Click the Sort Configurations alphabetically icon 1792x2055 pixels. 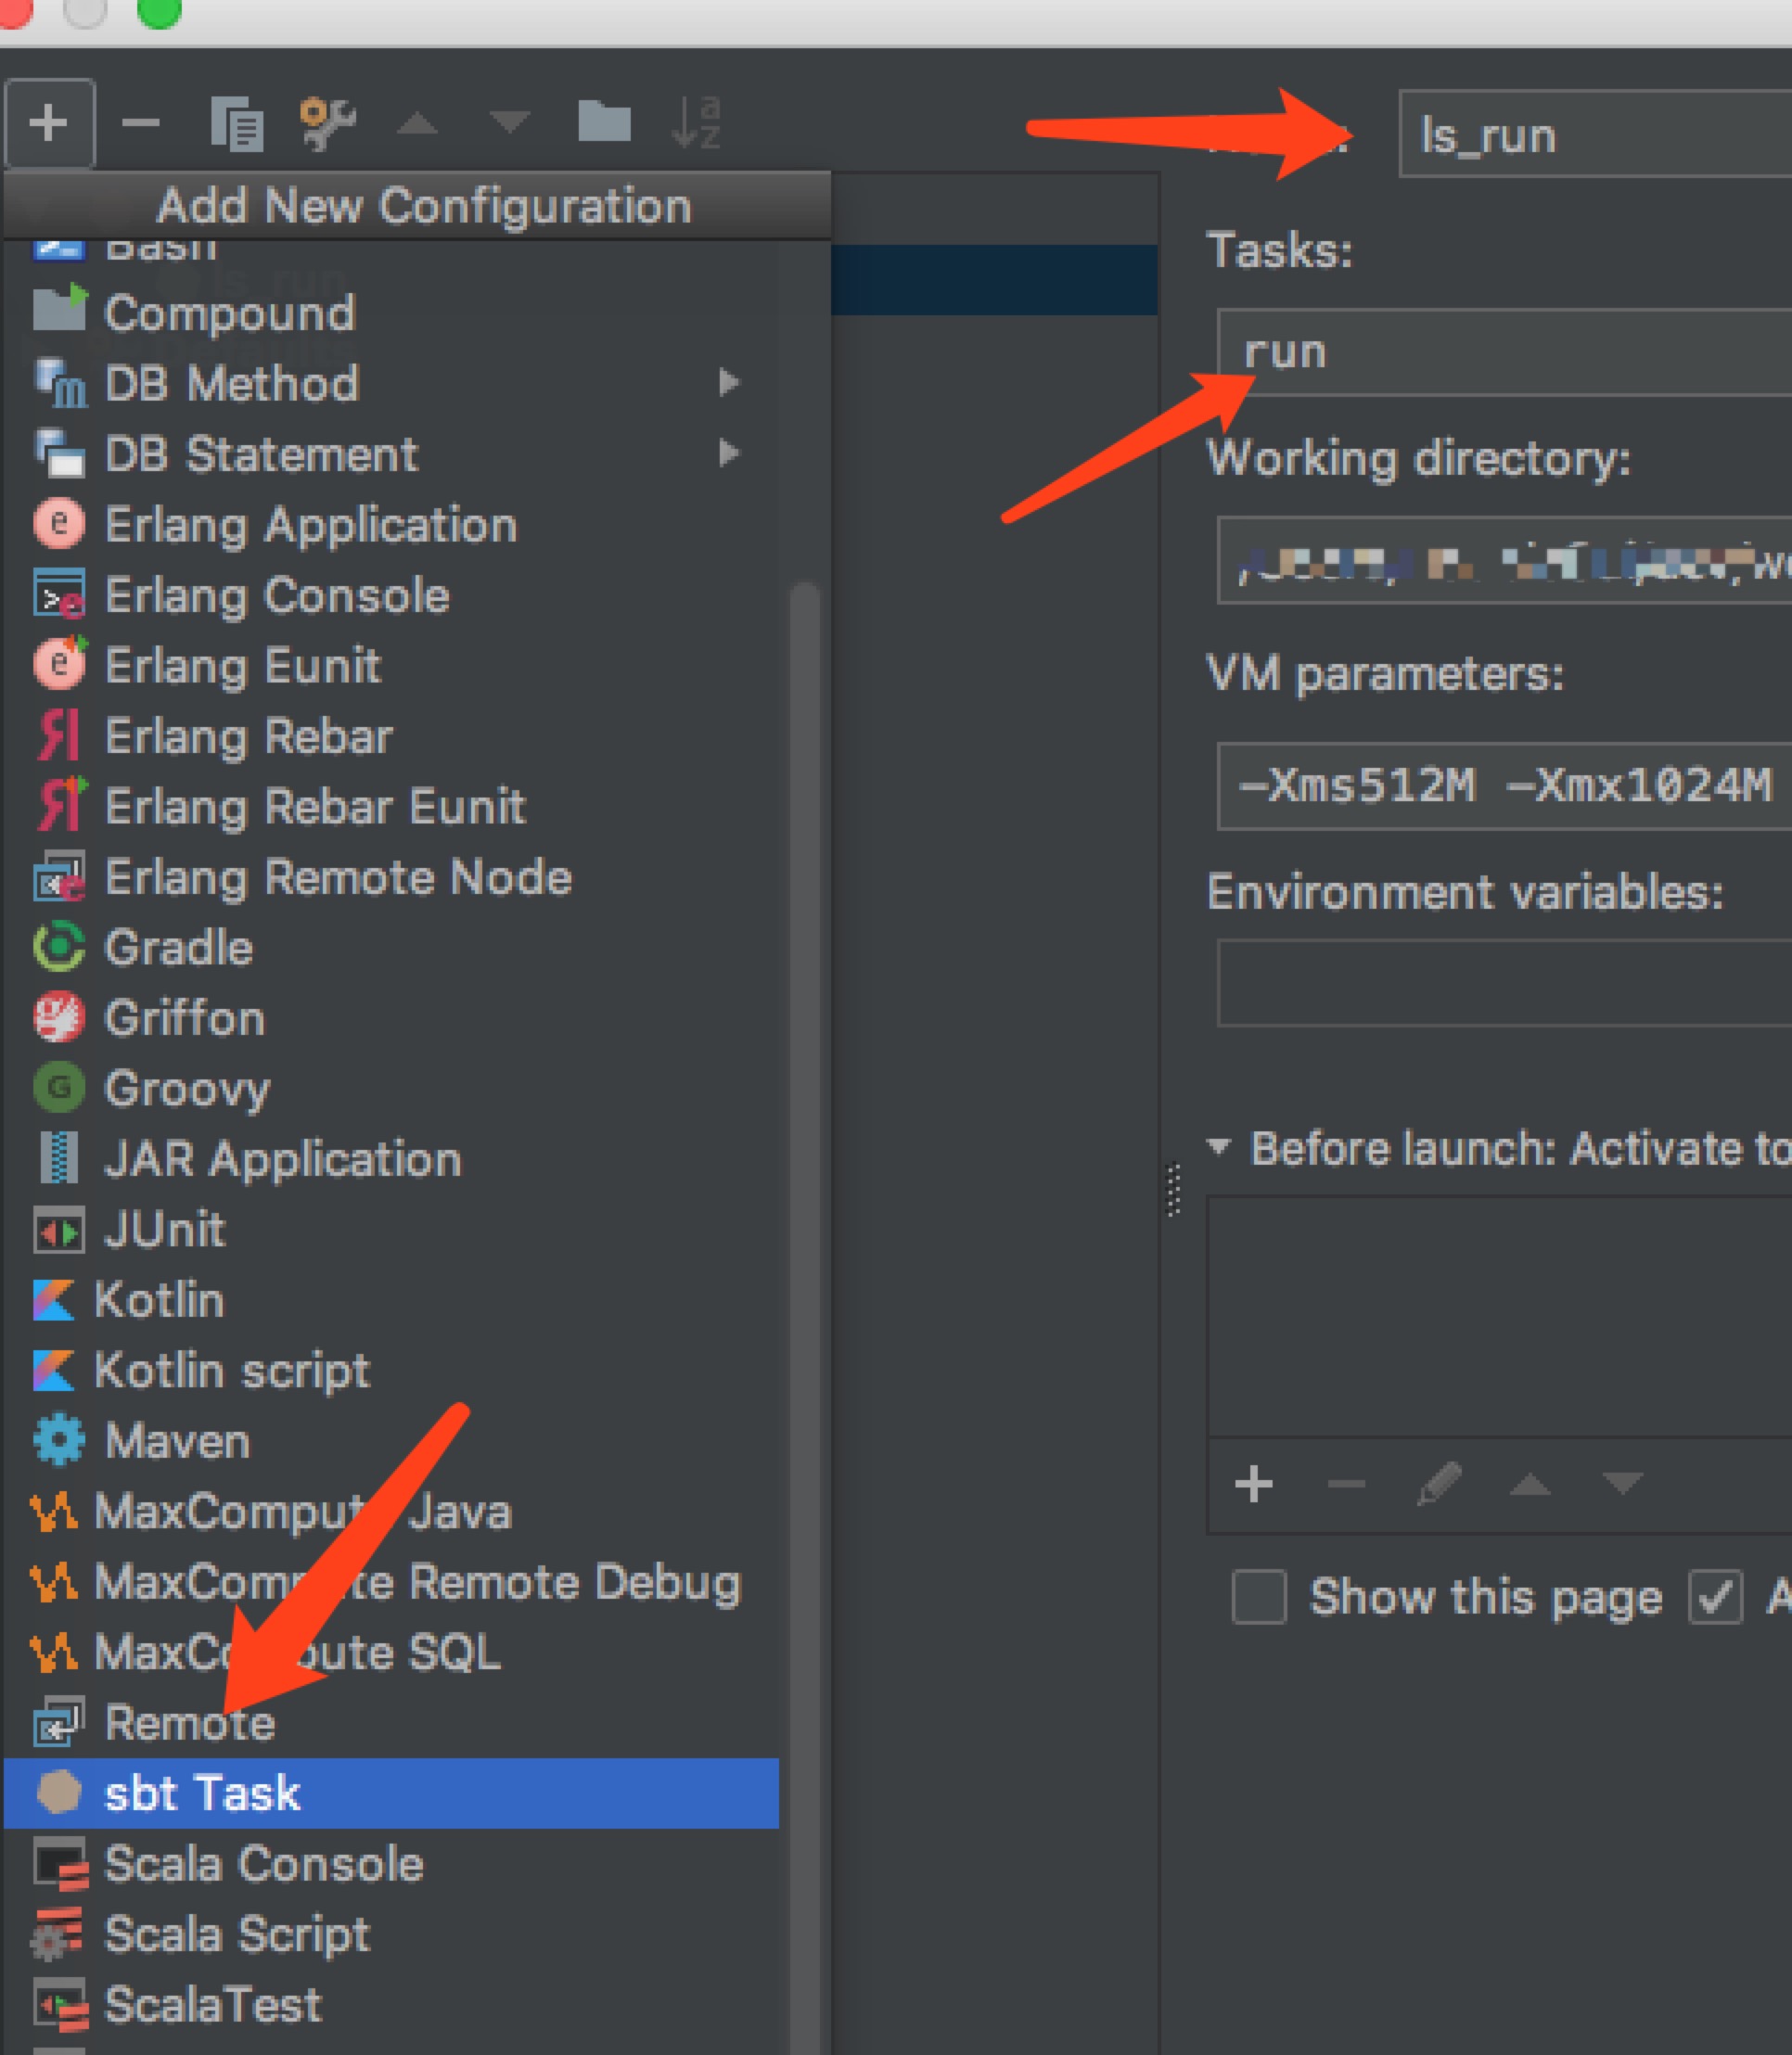click(696, 124)
